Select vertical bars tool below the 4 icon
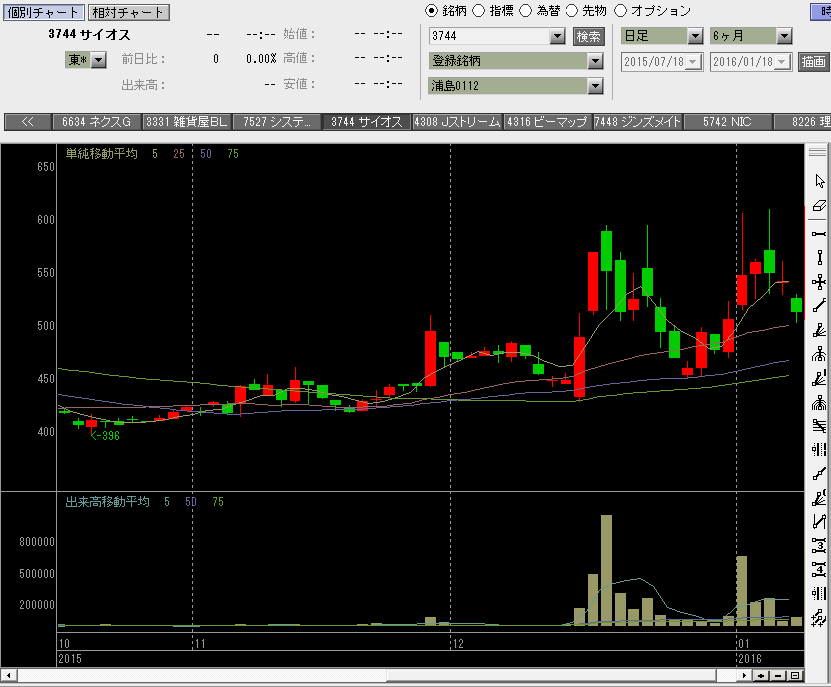Viewport: 831px width, 687px height. click(x=819, y=594)
